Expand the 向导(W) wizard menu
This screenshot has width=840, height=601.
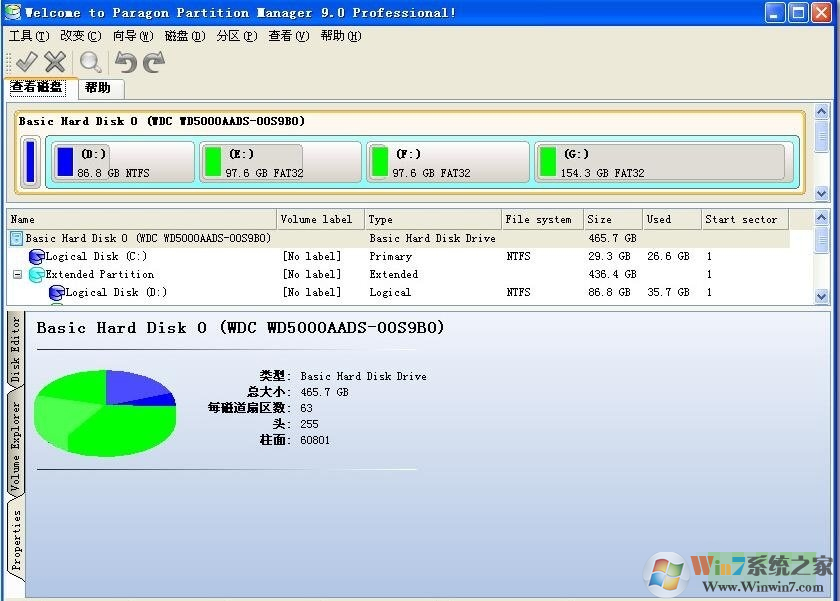click(131, 35)
